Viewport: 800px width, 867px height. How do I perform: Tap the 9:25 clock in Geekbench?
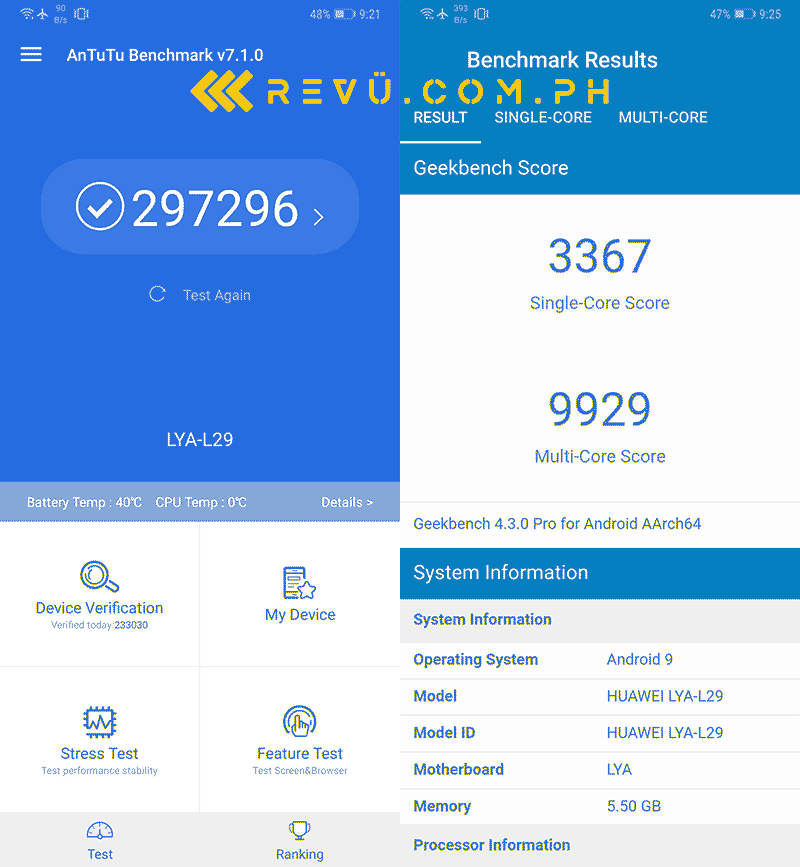pyautogui.click(x=770, y=14)
